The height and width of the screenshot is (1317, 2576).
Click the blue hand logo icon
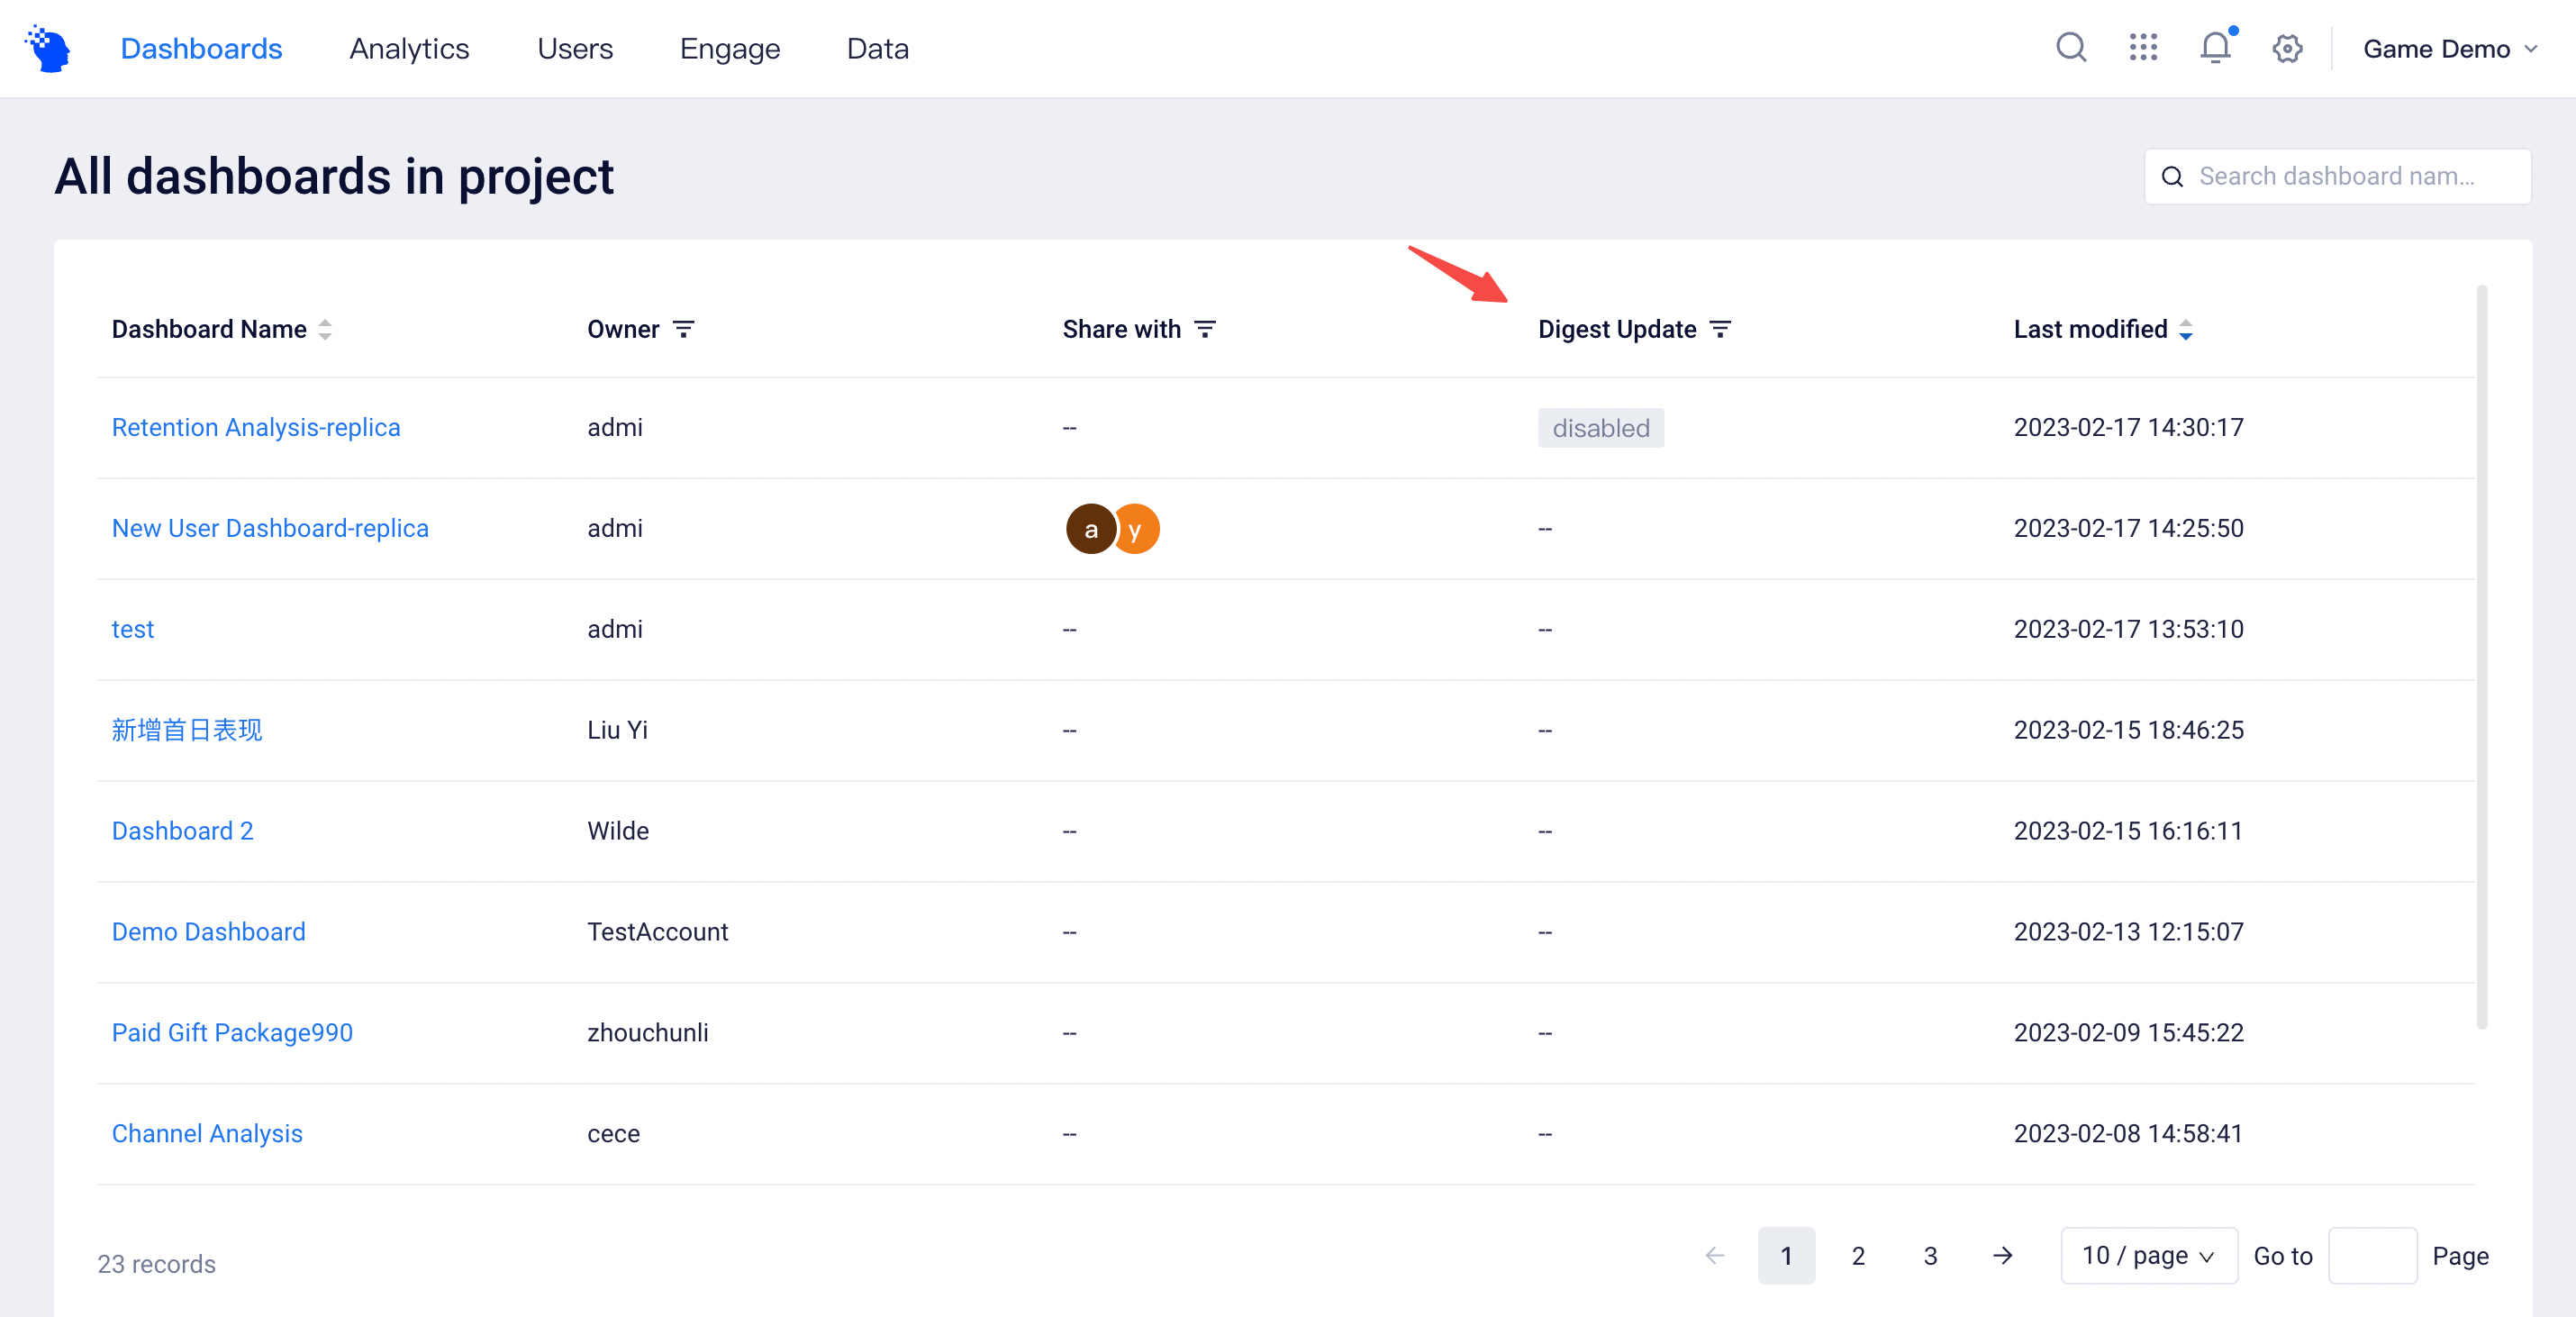[x=47, y=47]
